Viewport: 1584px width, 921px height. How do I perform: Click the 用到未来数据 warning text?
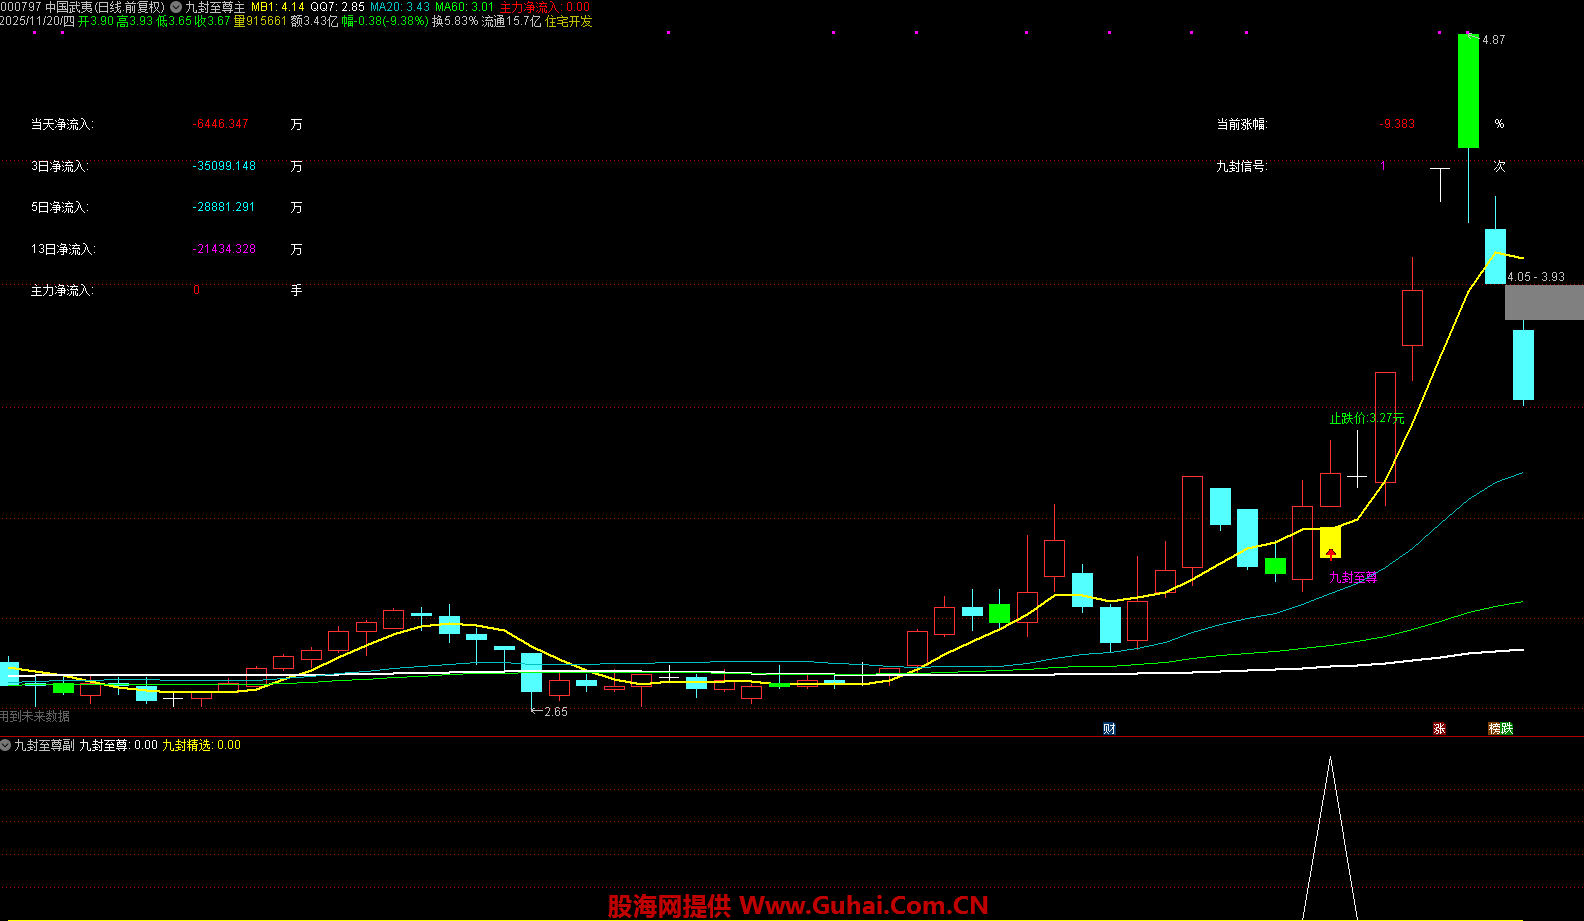[x=35, y=716]
